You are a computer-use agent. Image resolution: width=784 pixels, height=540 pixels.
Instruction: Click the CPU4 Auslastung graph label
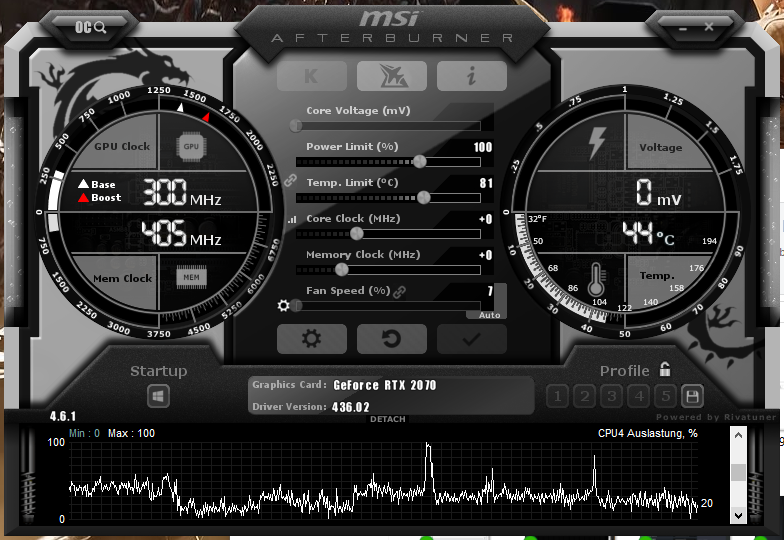tap(648, 434)
